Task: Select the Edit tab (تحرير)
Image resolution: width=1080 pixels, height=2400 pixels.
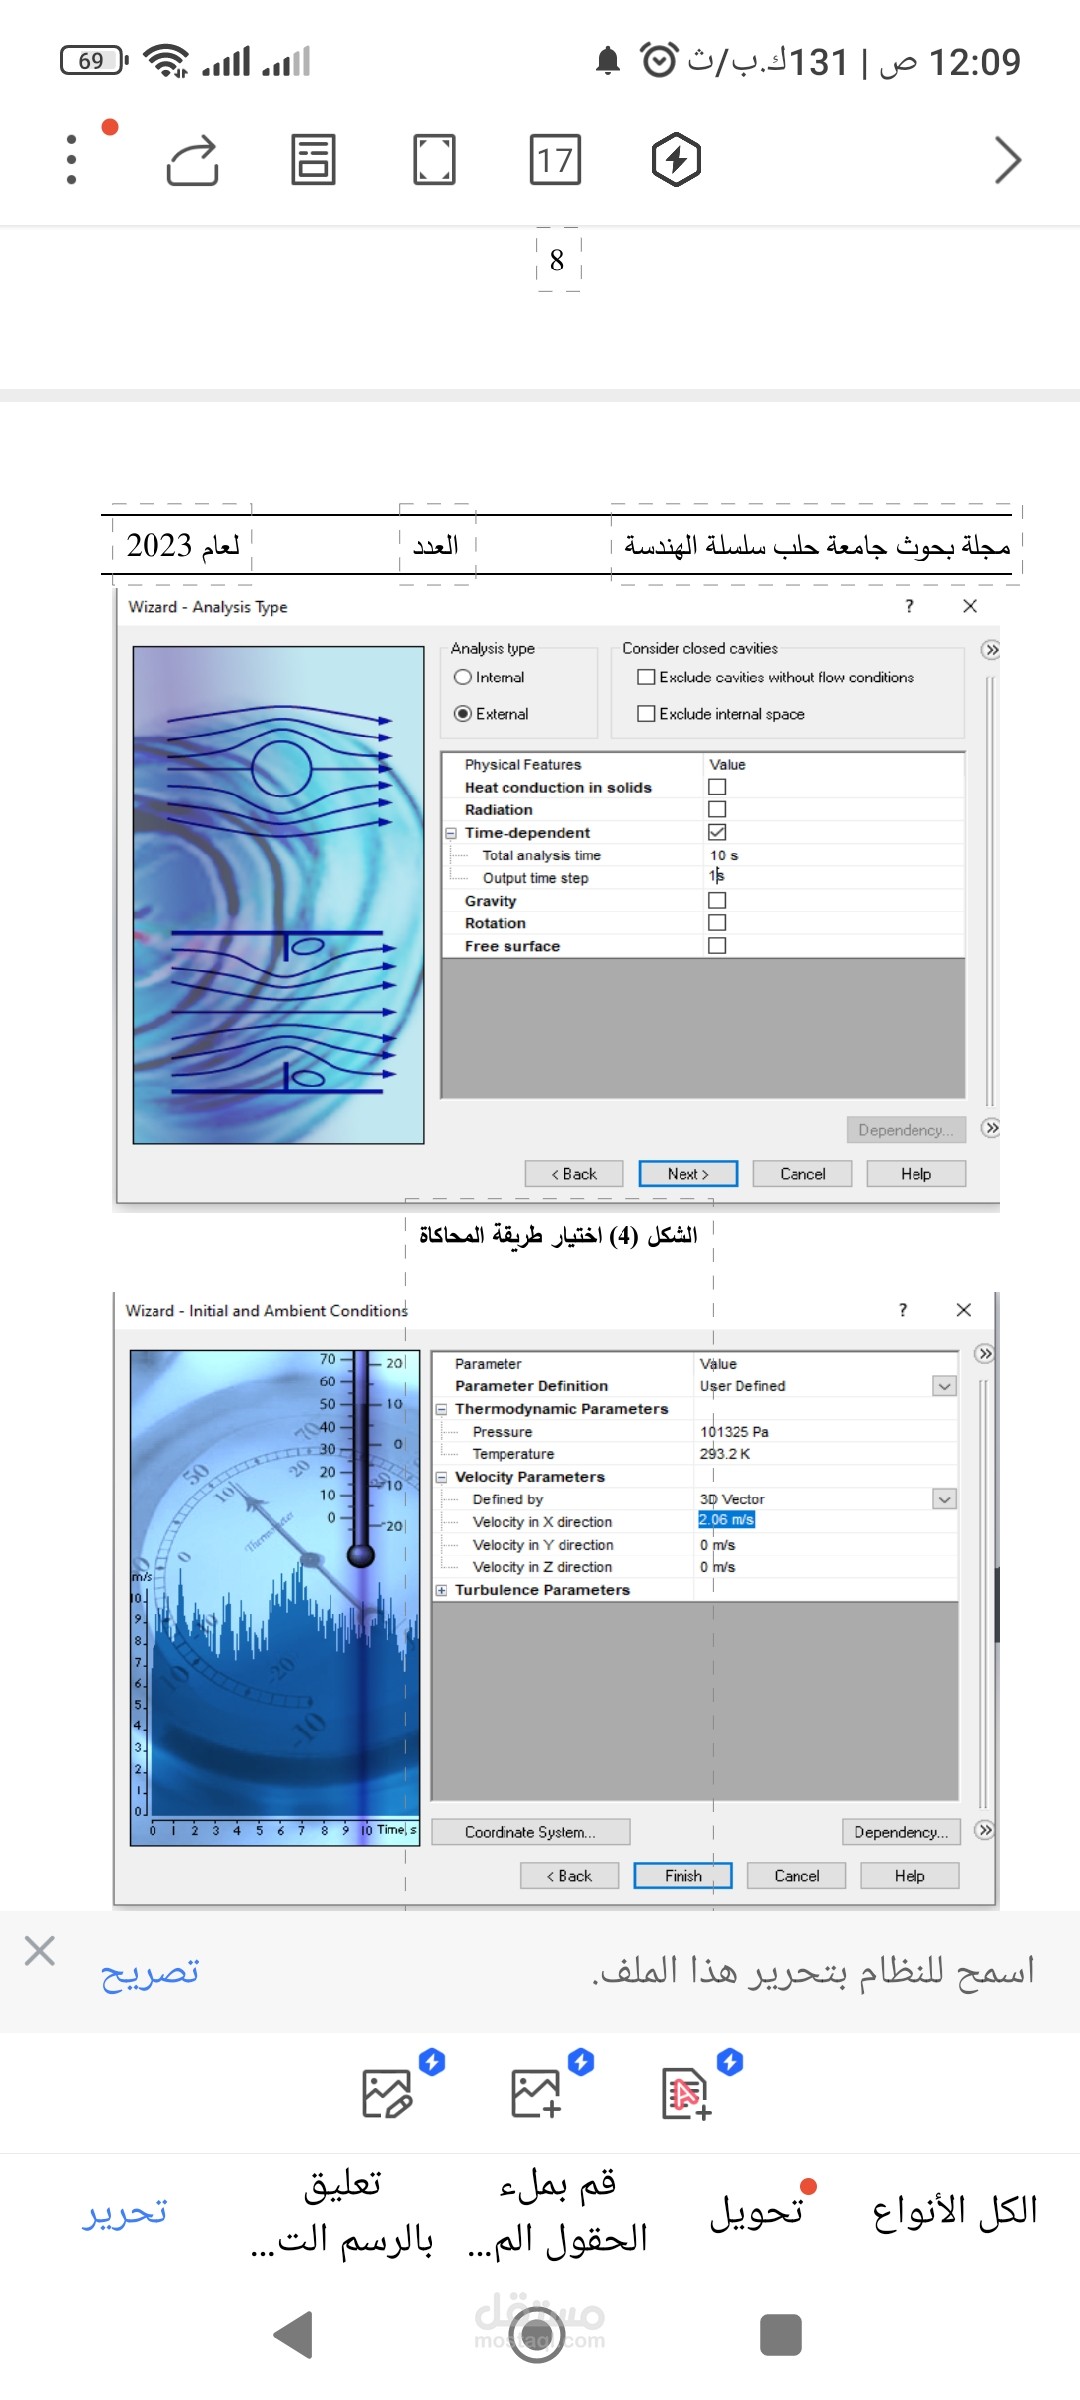Action: coord(125,2211)
